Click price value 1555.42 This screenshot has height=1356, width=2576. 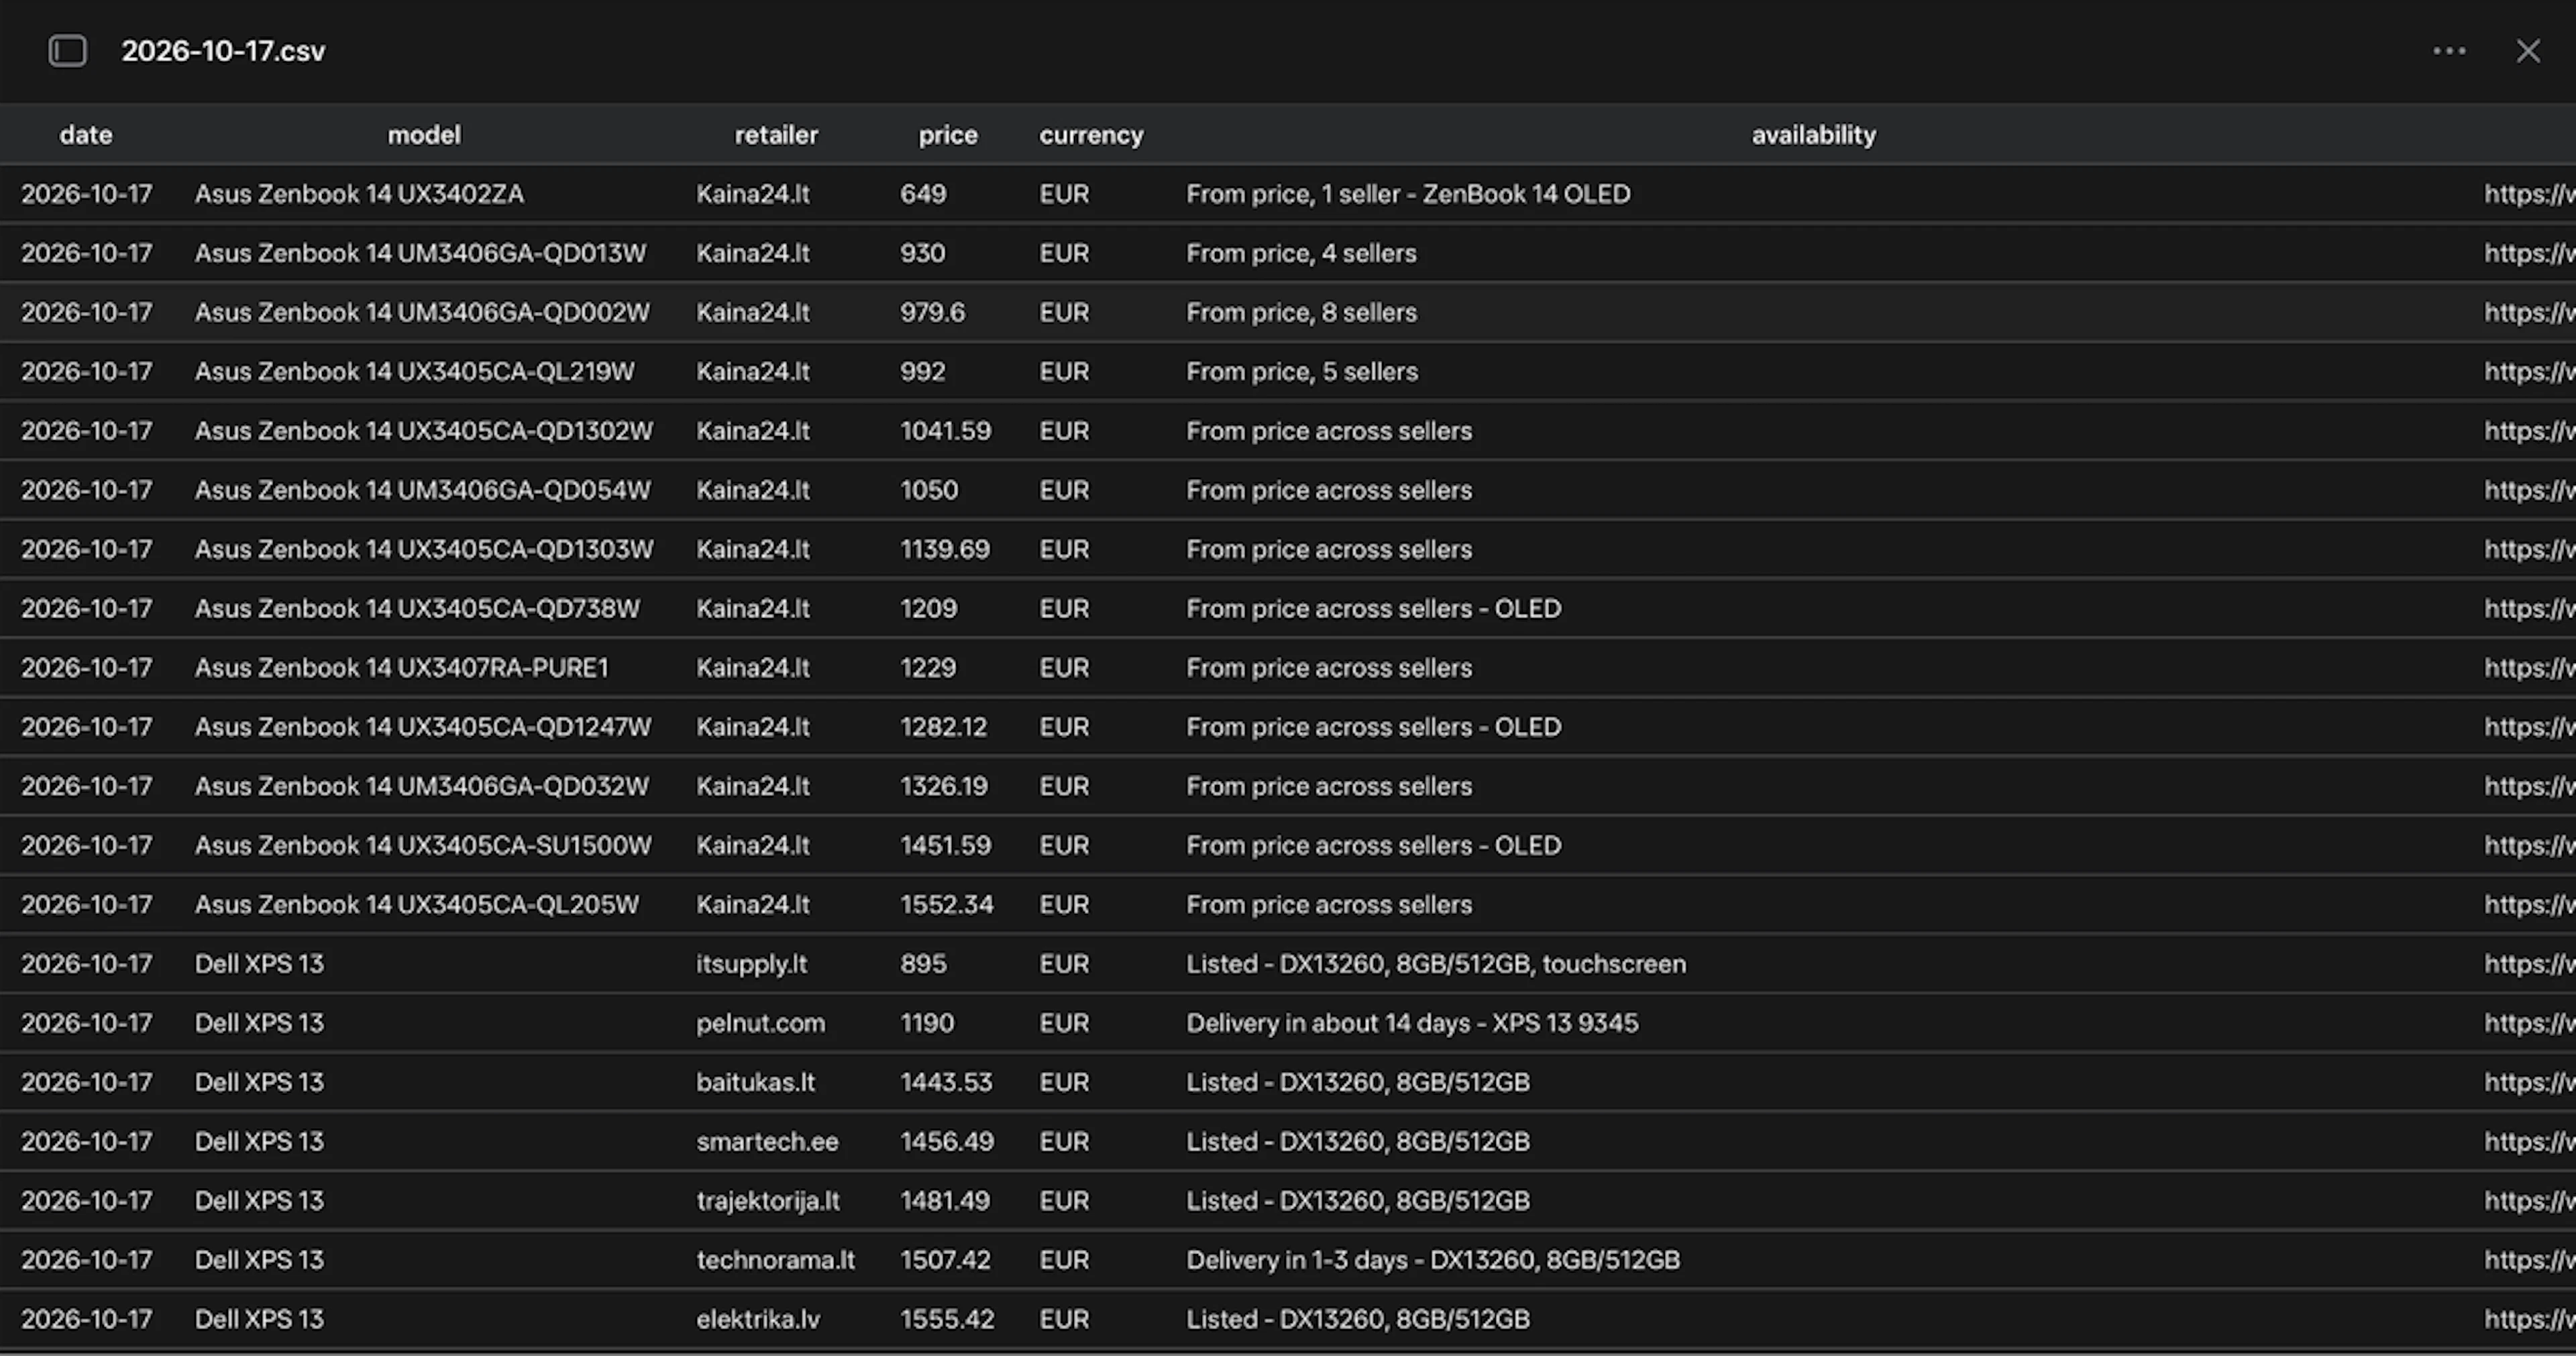[947, 1319]
